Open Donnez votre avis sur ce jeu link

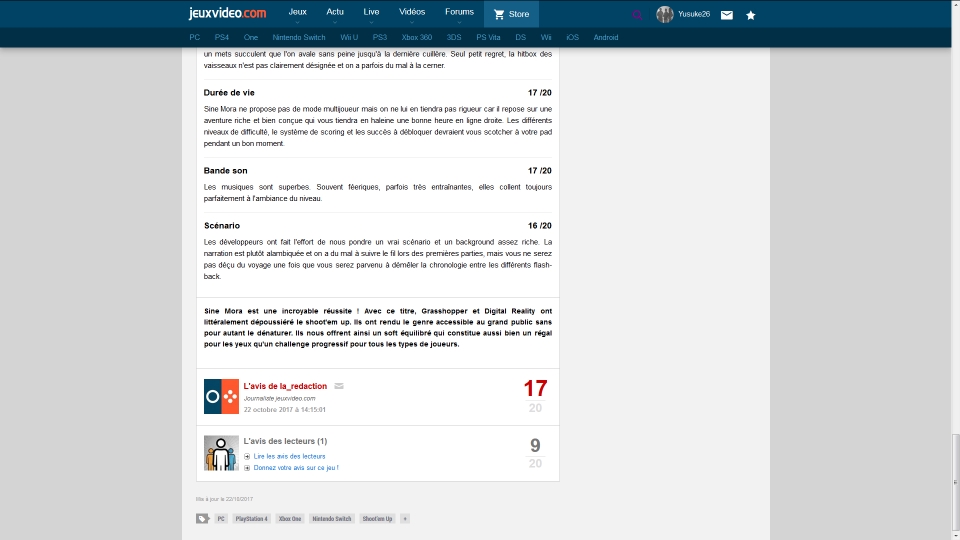[296, 468]
